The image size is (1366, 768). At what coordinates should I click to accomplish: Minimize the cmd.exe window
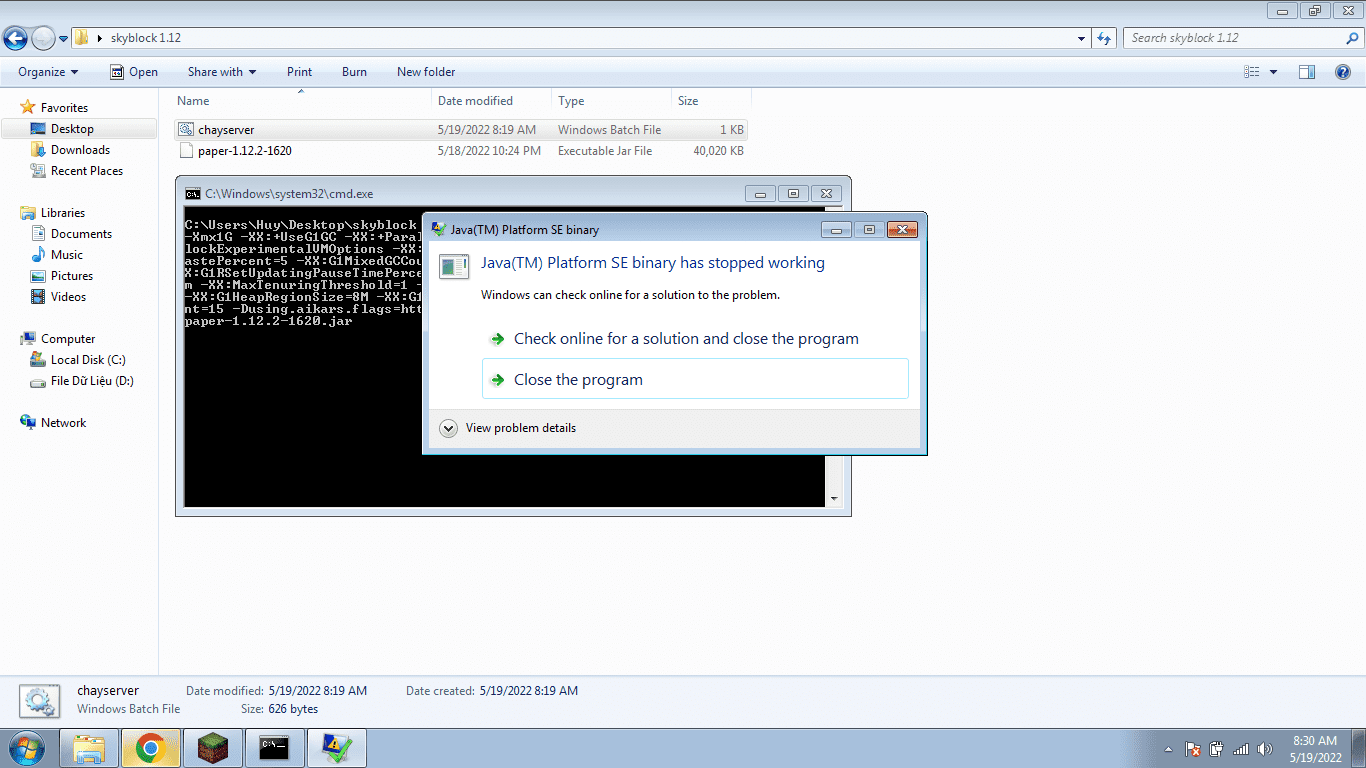coord(761,194)
